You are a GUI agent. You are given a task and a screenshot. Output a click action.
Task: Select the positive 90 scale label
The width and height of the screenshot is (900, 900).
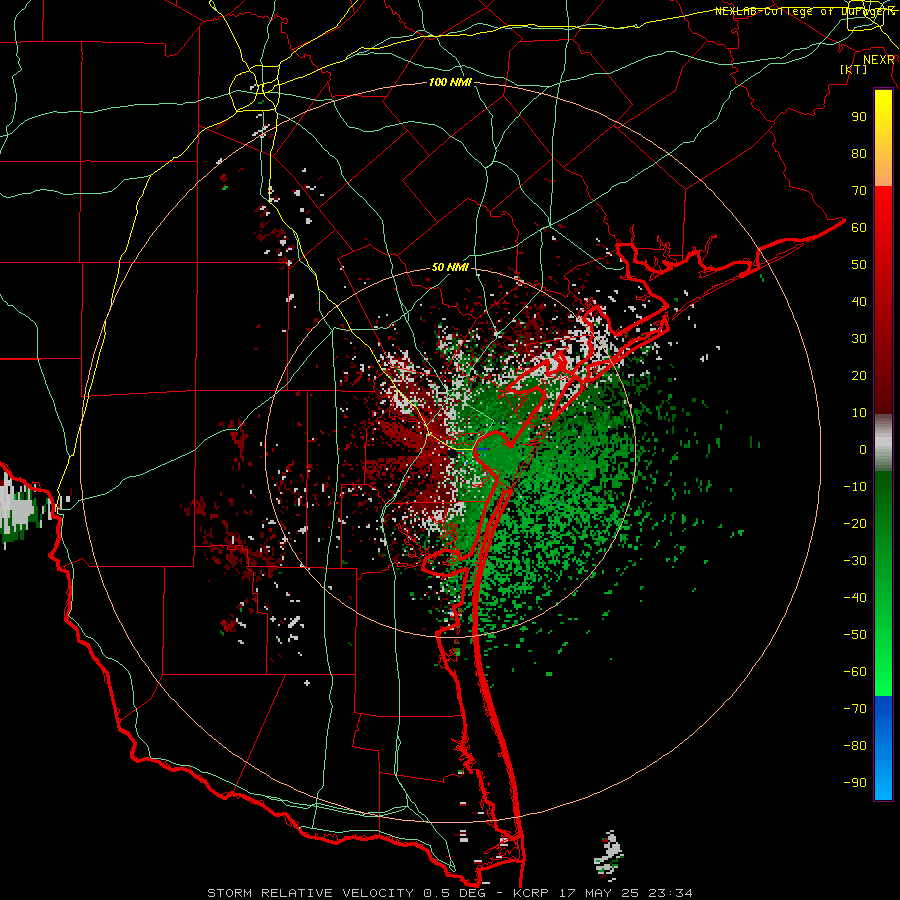click(x=859, y=117)
